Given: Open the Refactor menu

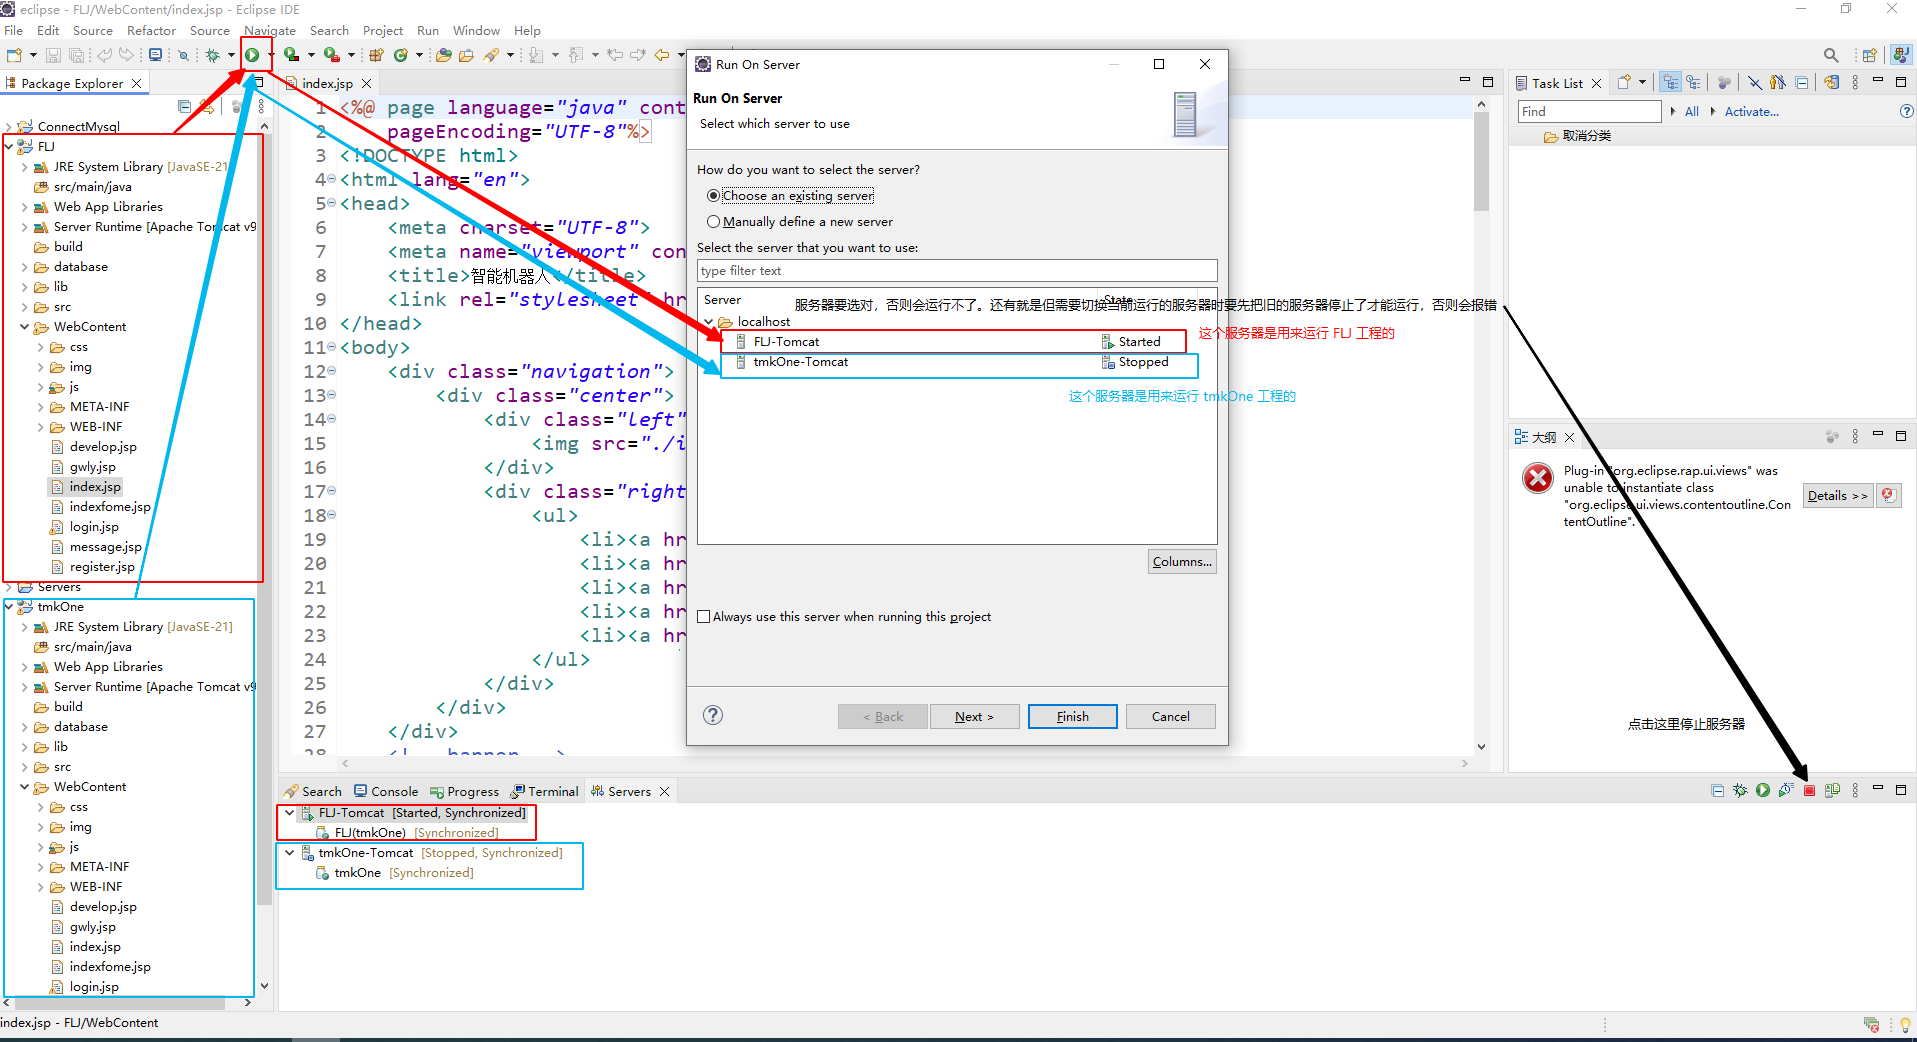Looking at the screenshot, I should tap(151, 31).
